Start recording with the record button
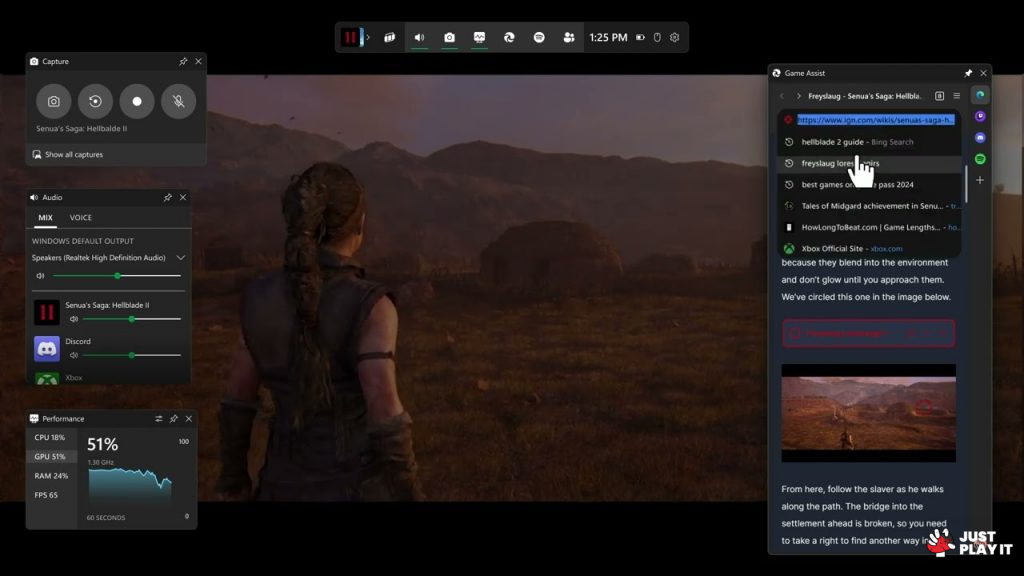The width and height of the screenshot is (1024, 576). pos(137,101)
